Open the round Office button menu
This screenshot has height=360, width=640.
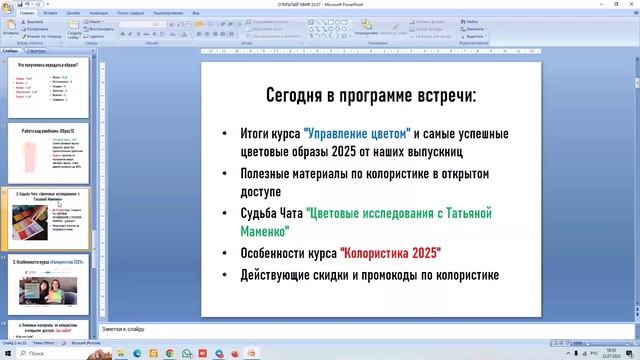coord(7,8)
